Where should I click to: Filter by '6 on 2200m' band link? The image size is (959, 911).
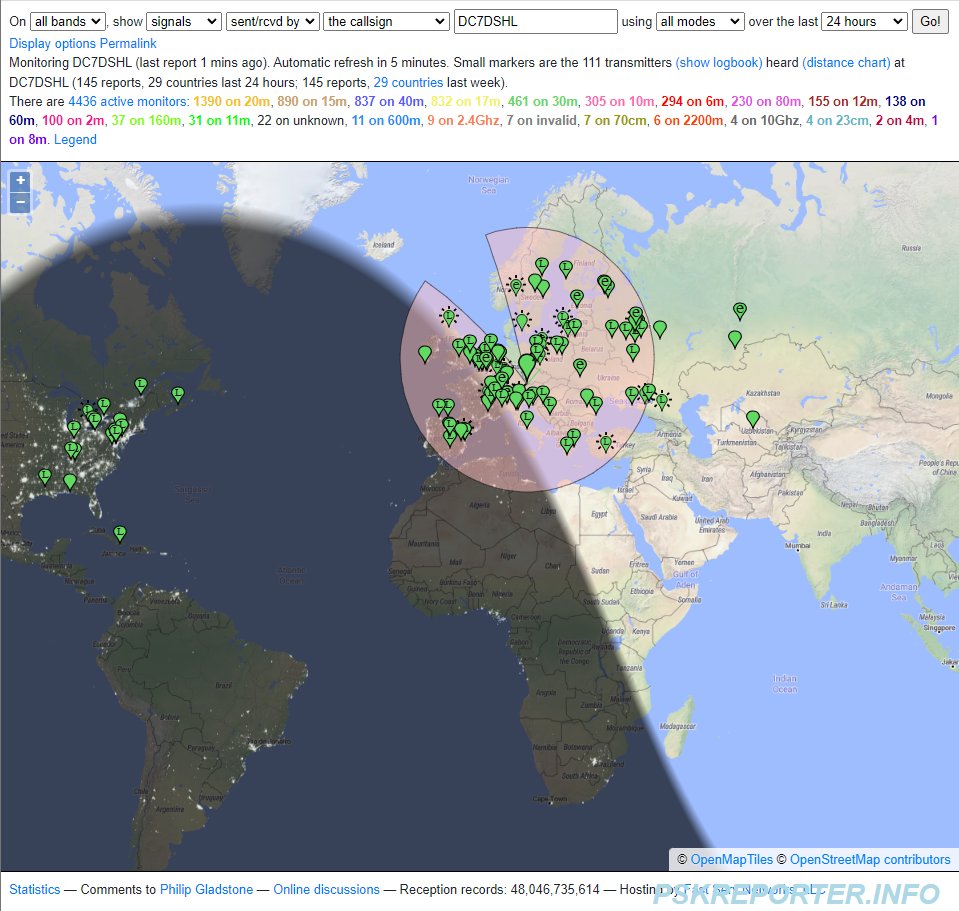click(x=688, y=120)
